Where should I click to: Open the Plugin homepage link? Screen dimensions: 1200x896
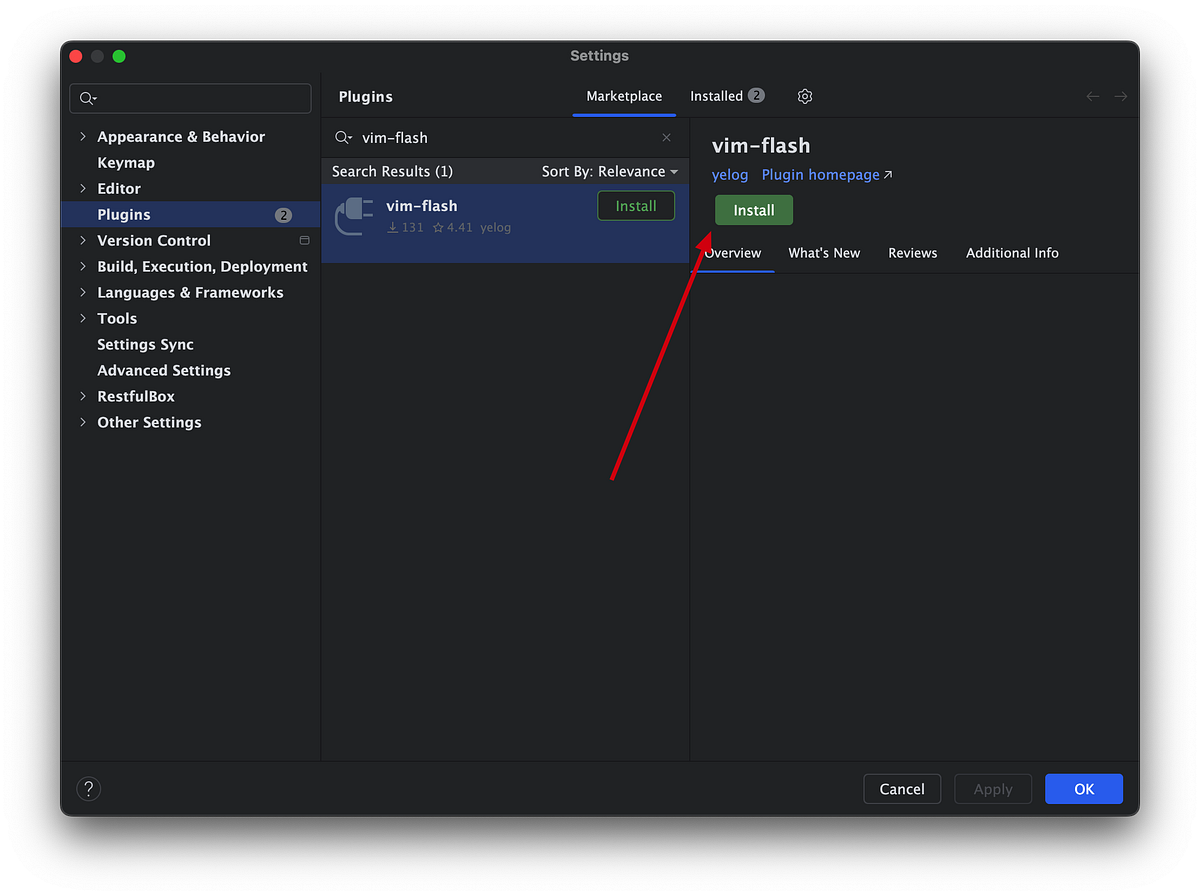[x=819, y=174]
